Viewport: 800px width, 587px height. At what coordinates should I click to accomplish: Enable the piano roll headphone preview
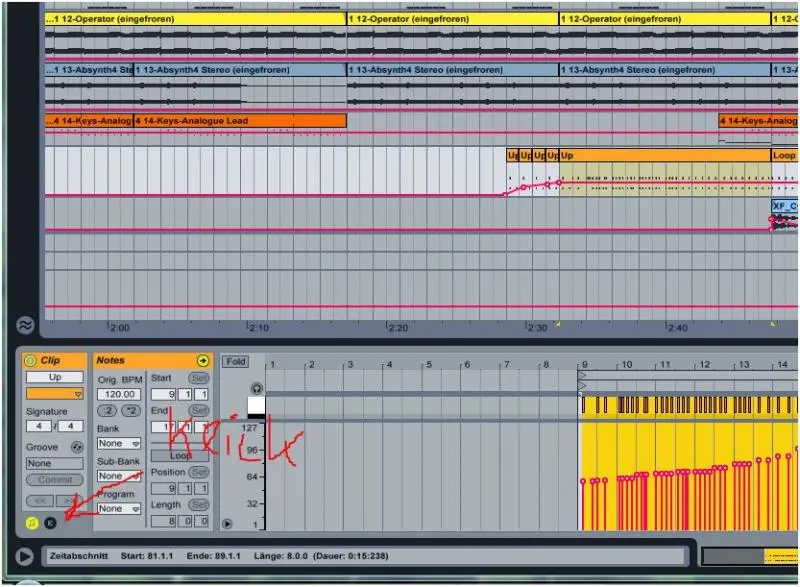[257, 387]
